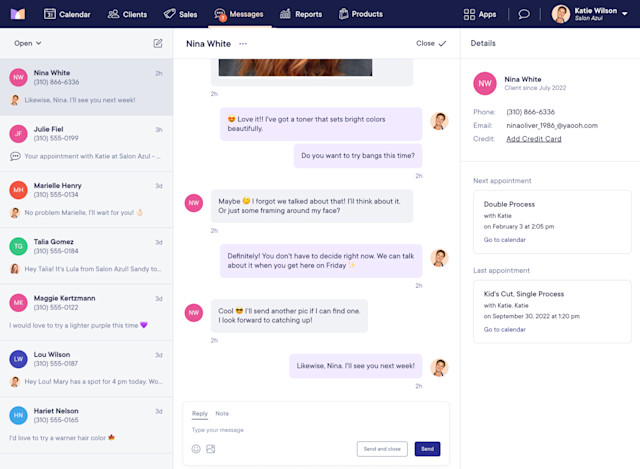Screen dimensions: 640x469
Task: Open the Messages nav item
Action: coord(239,14)
